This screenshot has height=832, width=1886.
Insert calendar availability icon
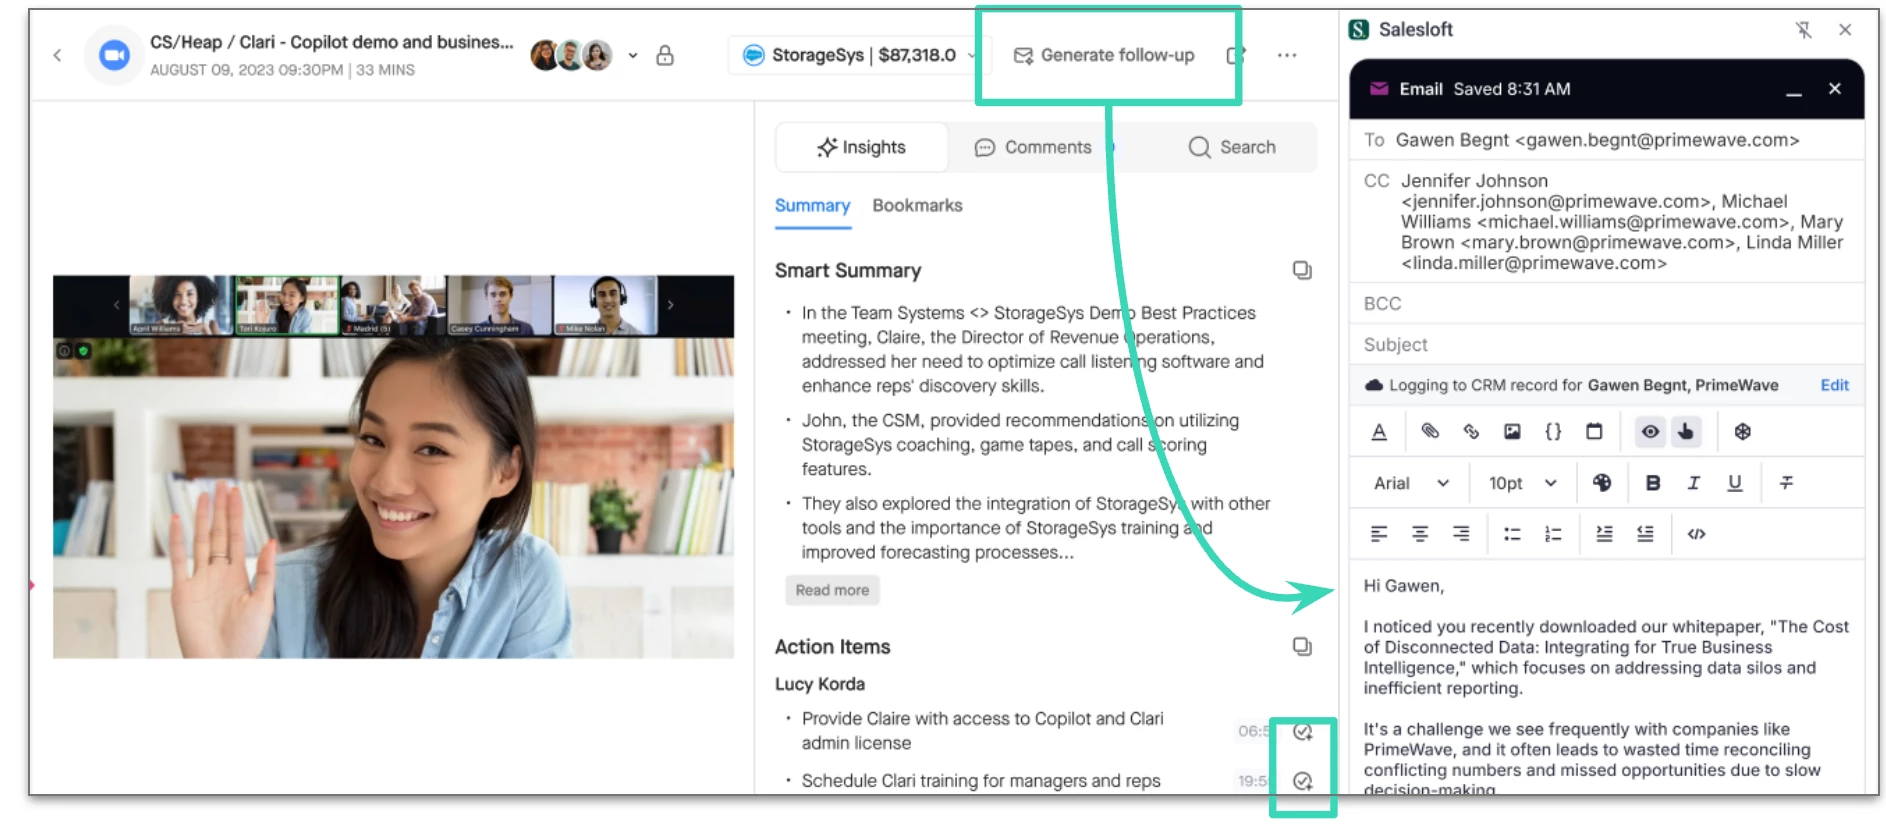click(1594, 431)
